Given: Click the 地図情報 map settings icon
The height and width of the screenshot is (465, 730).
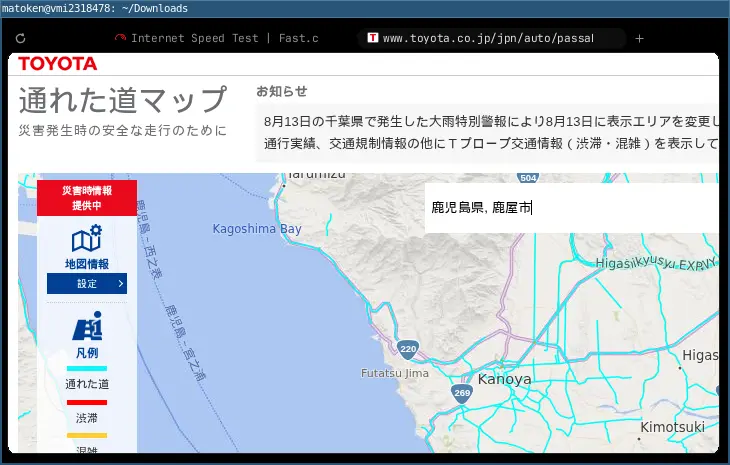Looking at the screenshot, I should 87,238.
